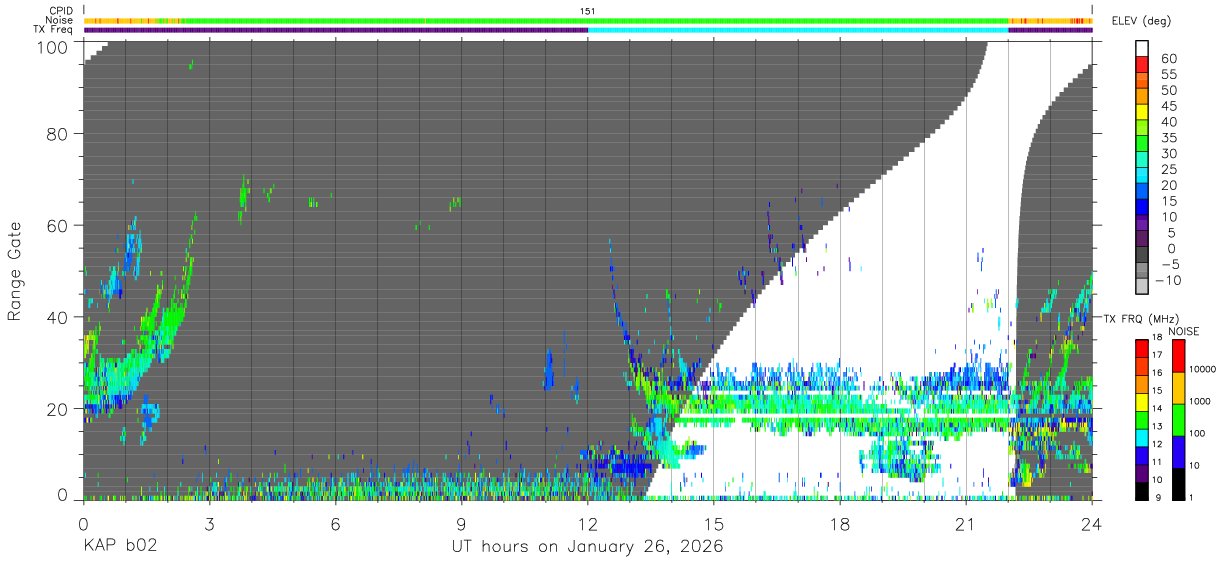
Task: Click the CPID value 151
Action: pyautogui.click(x=588, y=11)
